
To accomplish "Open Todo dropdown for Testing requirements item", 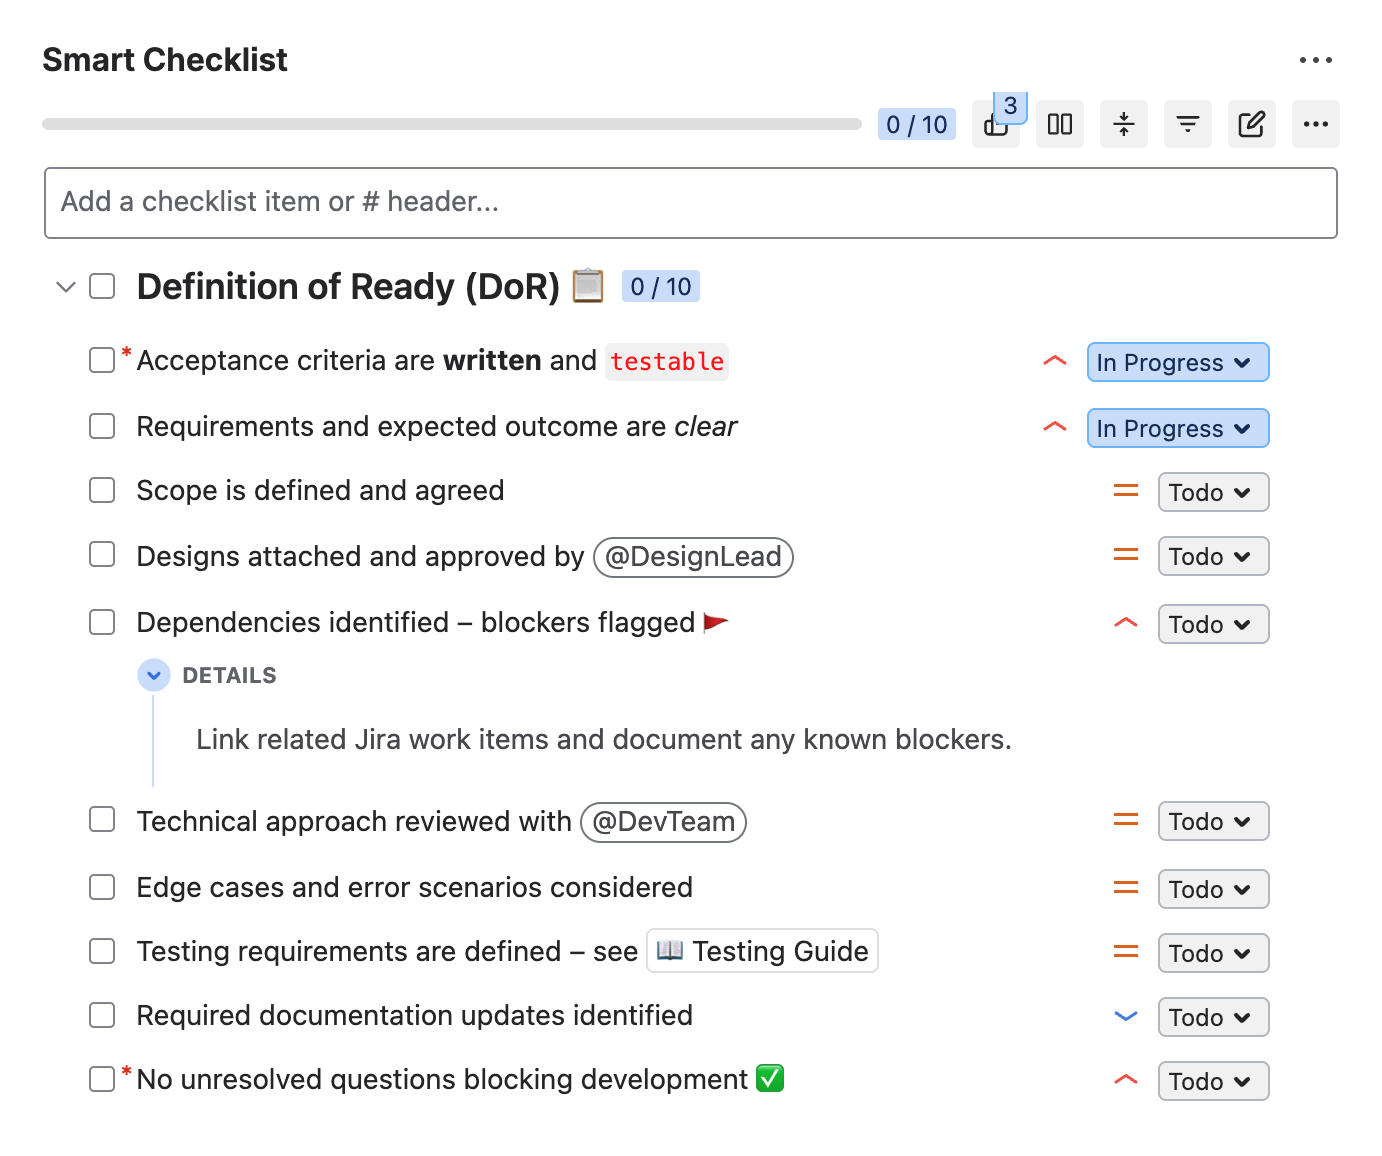I will pos(1213,953).
